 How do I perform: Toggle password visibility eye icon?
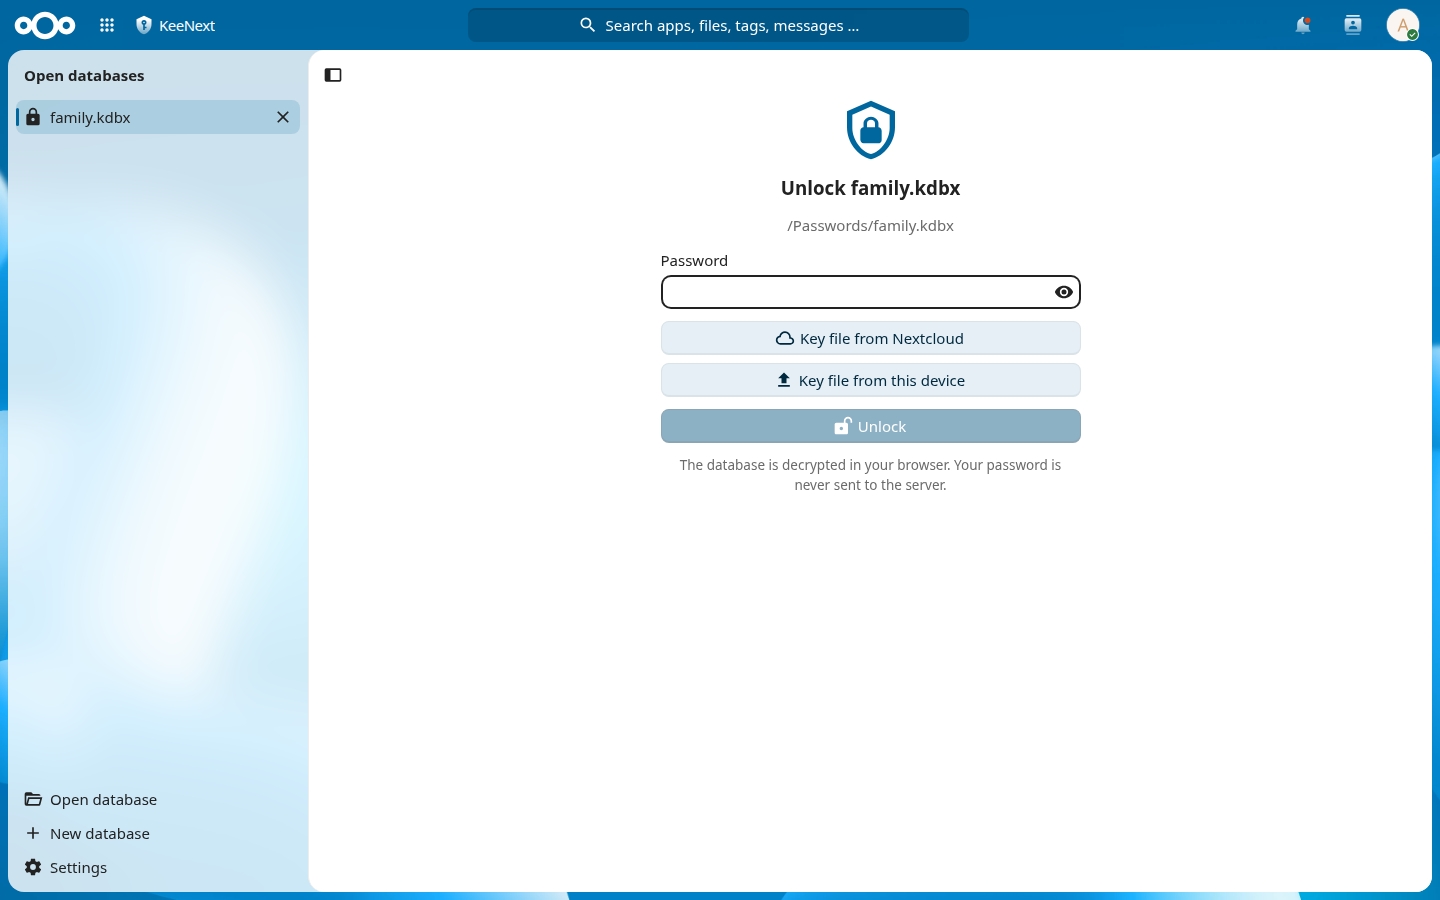coord(1064,292)
